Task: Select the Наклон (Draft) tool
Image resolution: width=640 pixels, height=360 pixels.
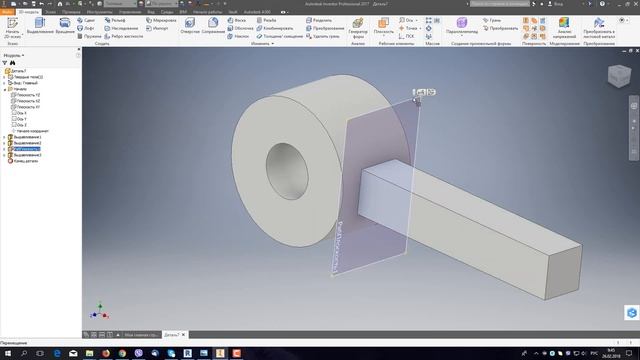Action: click(238, 36)
